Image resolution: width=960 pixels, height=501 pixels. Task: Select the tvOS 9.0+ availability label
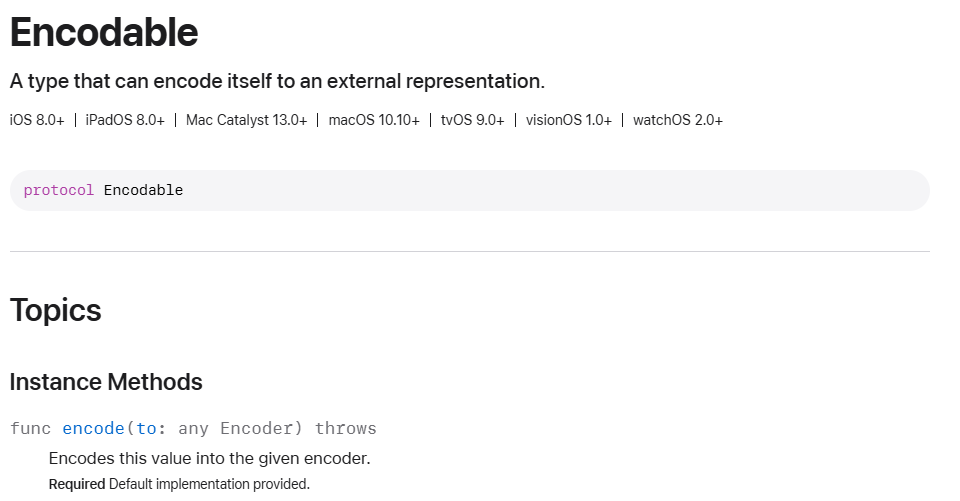point(473,120)
